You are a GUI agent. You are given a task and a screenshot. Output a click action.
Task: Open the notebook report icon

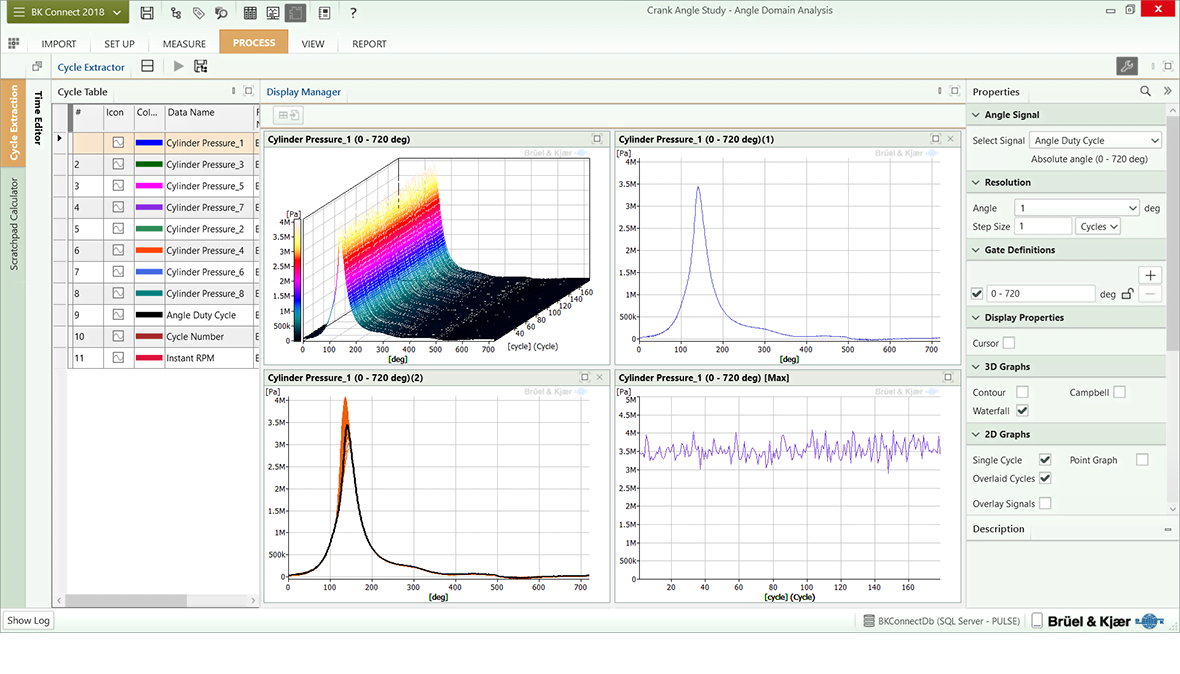(x=324, y=13)
